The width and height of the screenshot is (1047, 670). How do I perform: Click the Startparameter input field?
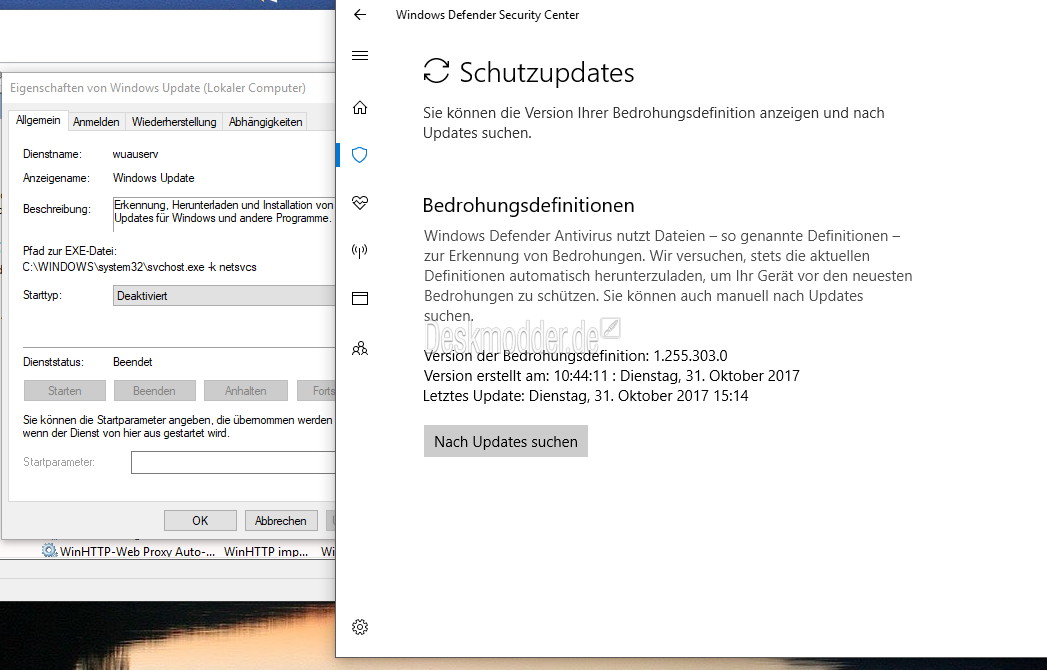click(233, 462)
